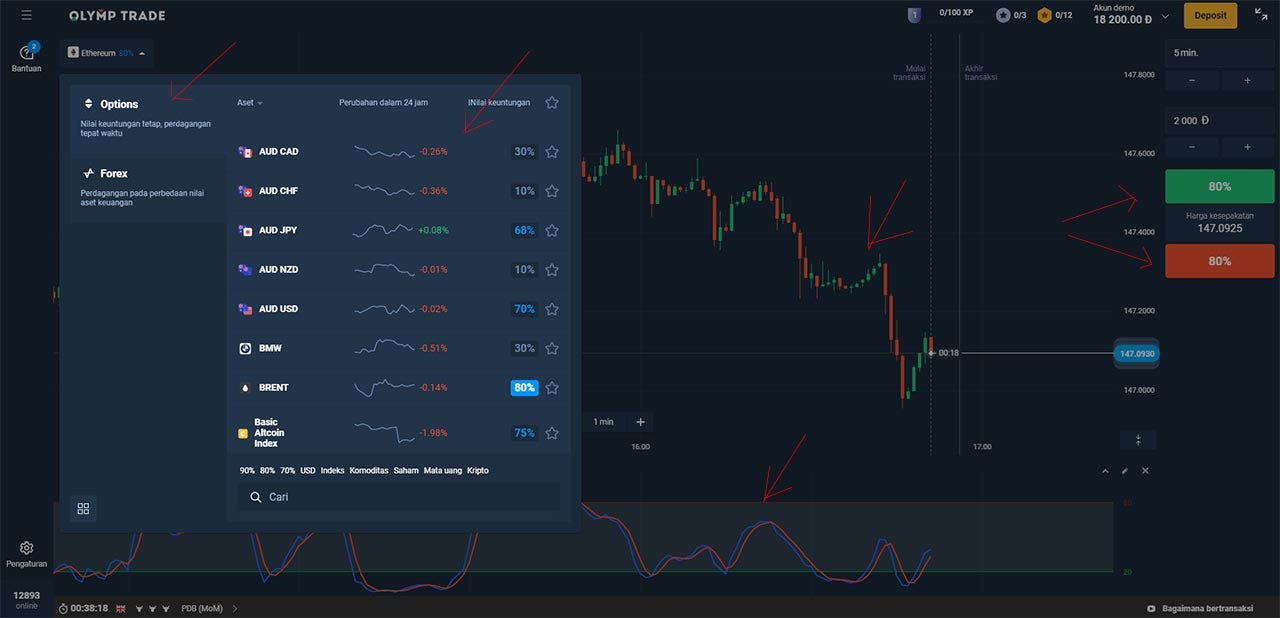Select the BRENT asset row

(x=399, y=387)
